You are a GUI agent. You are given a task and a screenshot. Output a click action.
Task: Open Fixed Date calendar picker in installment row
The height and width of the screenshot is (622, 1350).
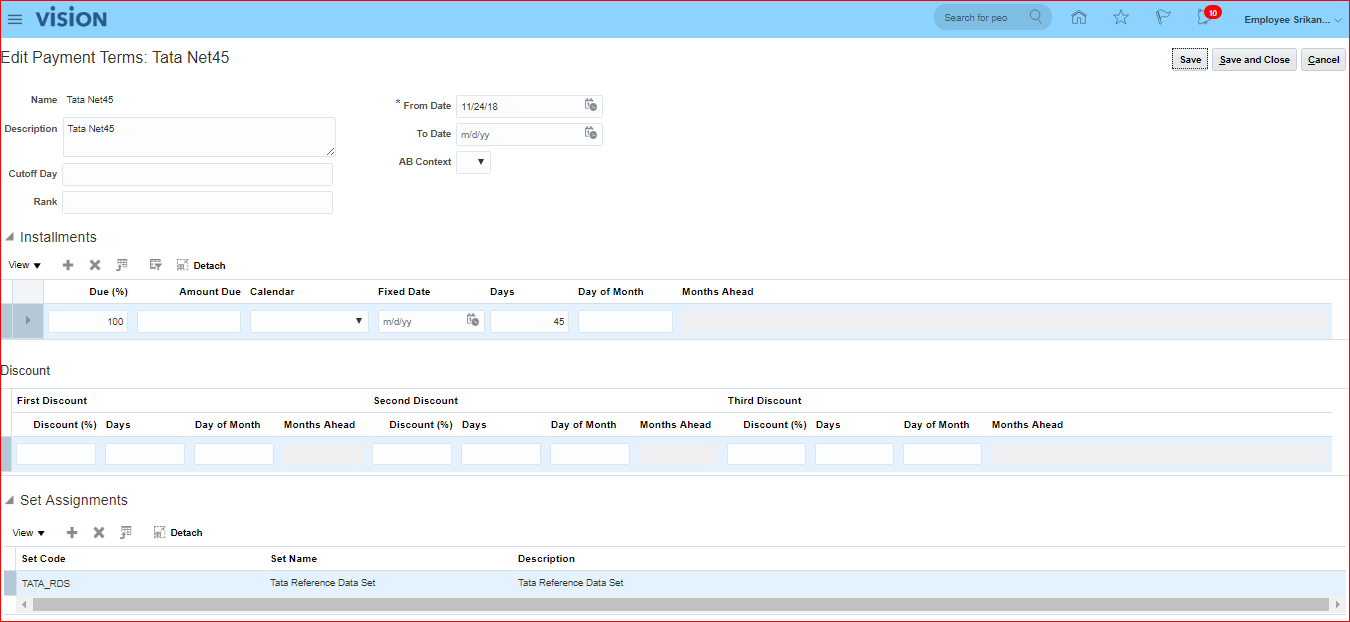coord(473,321)
